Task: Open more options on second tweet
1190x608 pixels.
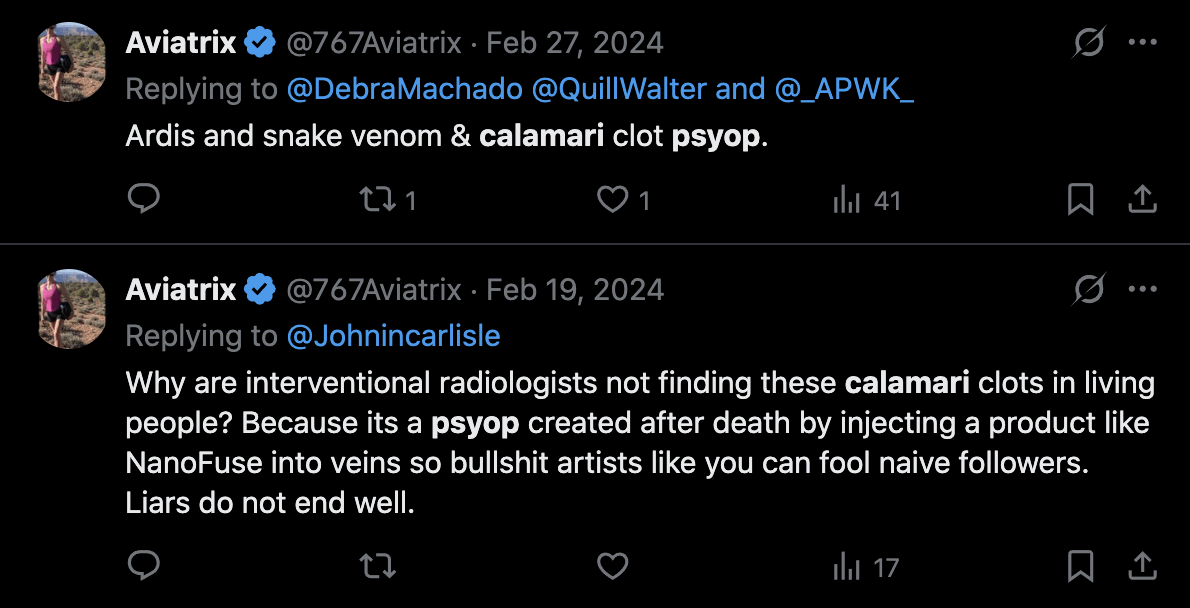Action: pos(1142,290)
